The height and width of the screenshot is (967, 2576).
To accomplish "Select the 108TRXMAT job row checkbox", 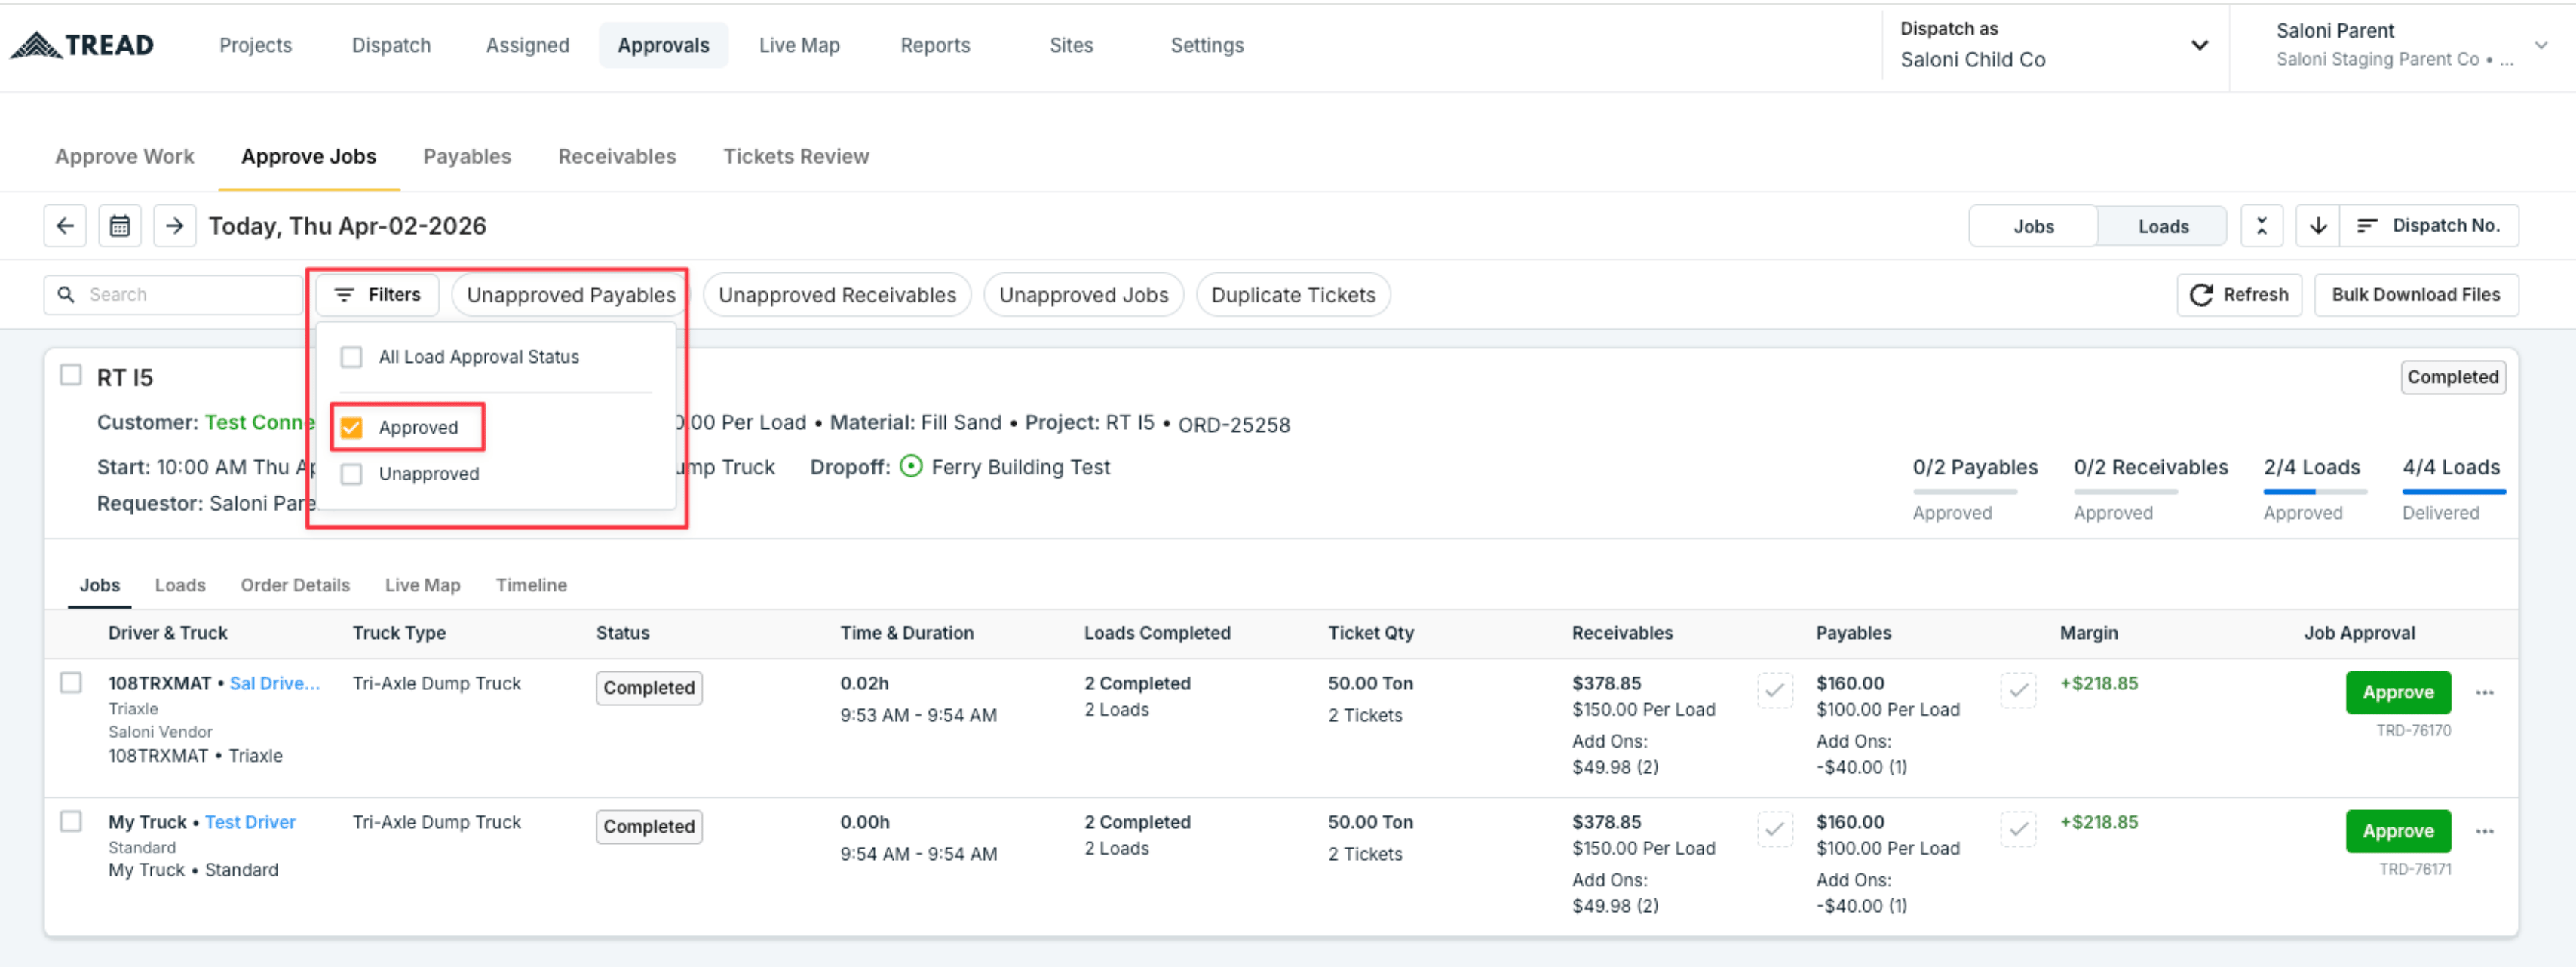I will (x=71, y=683).
